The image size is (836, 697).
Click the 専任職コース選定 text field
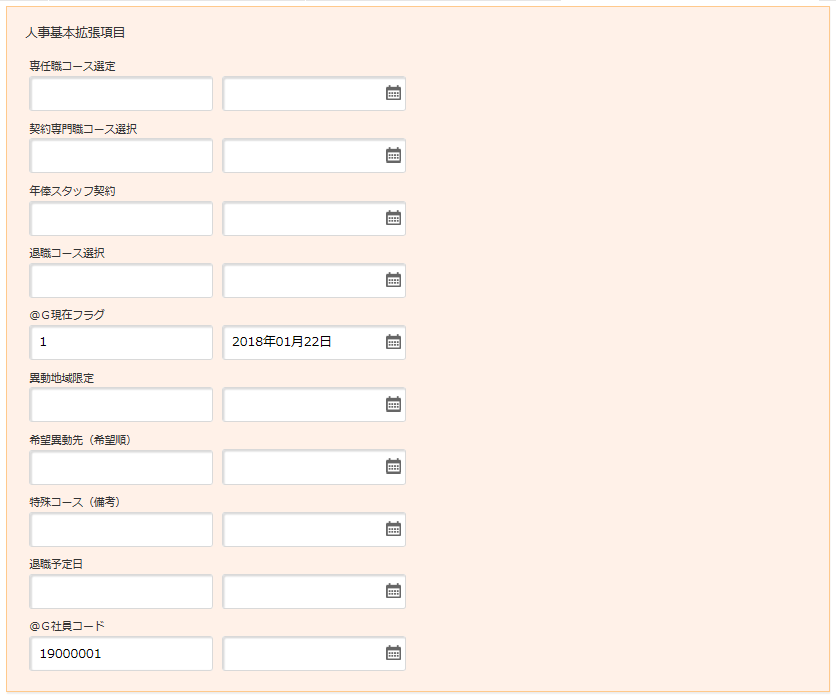click(x=121, y=93)
